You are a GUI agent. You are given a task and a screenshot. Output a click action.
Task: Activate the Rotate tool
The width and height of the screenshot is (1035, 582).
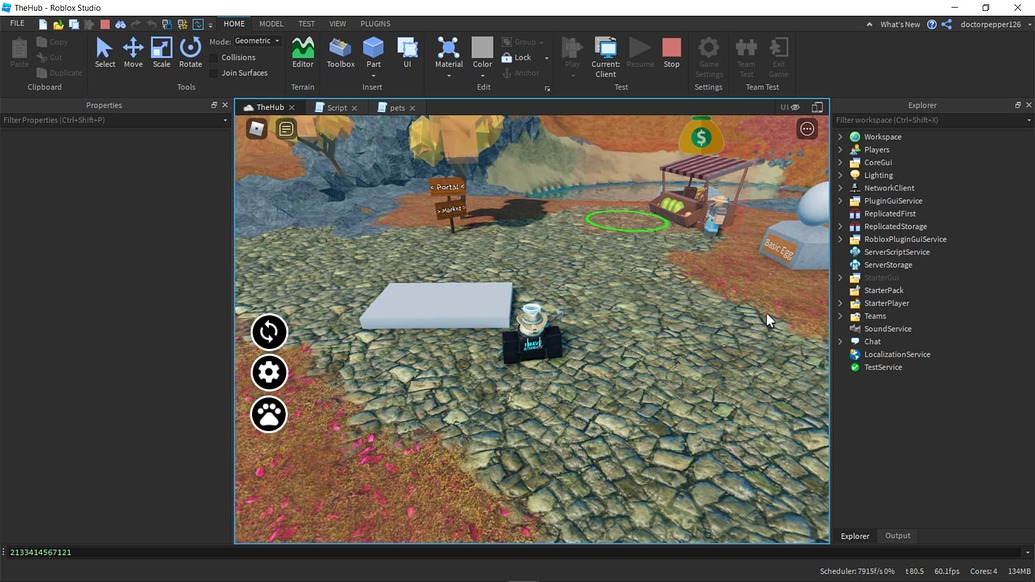(190, 52)
